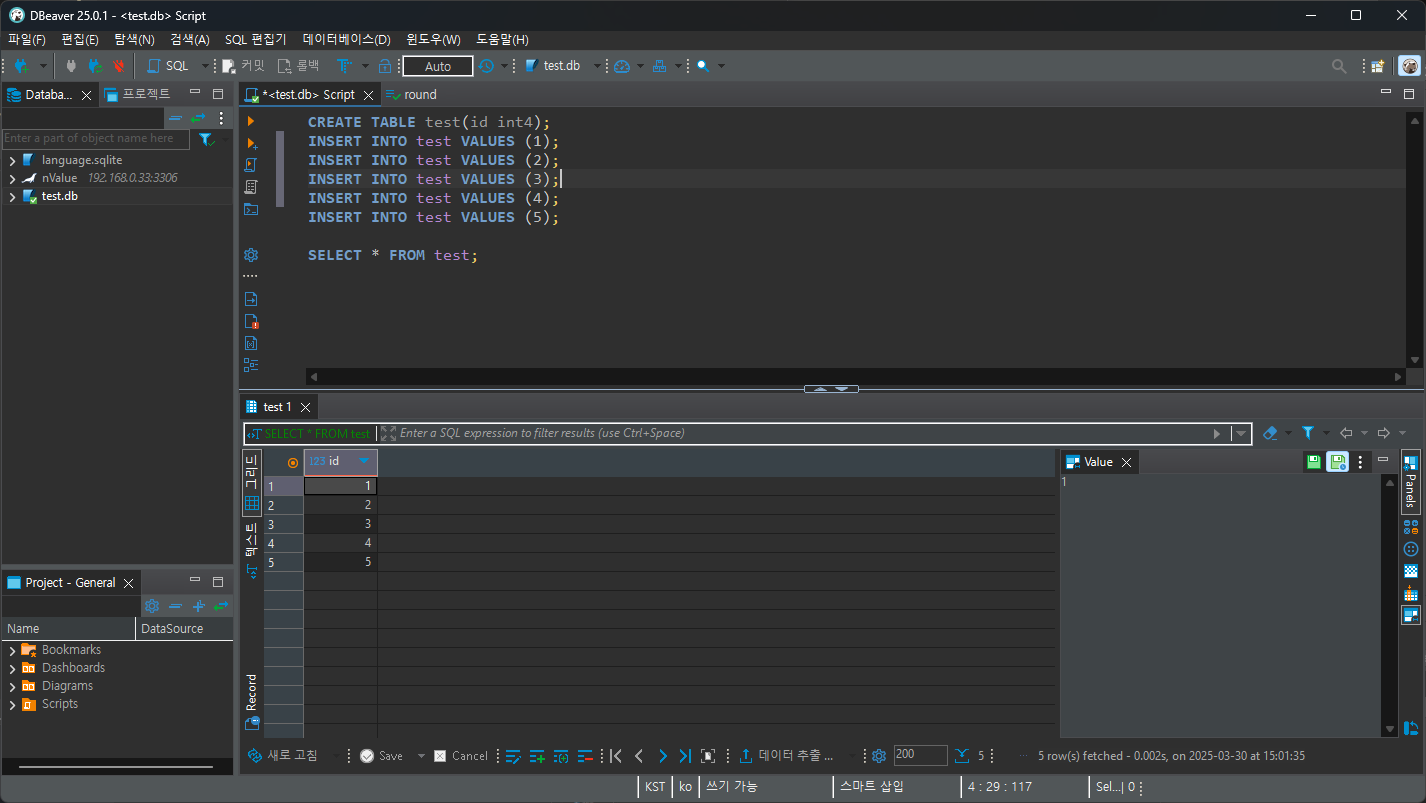Click Execute SQL in new tab icon
The width and height of the screenshot is (1426, 803).
251,144
